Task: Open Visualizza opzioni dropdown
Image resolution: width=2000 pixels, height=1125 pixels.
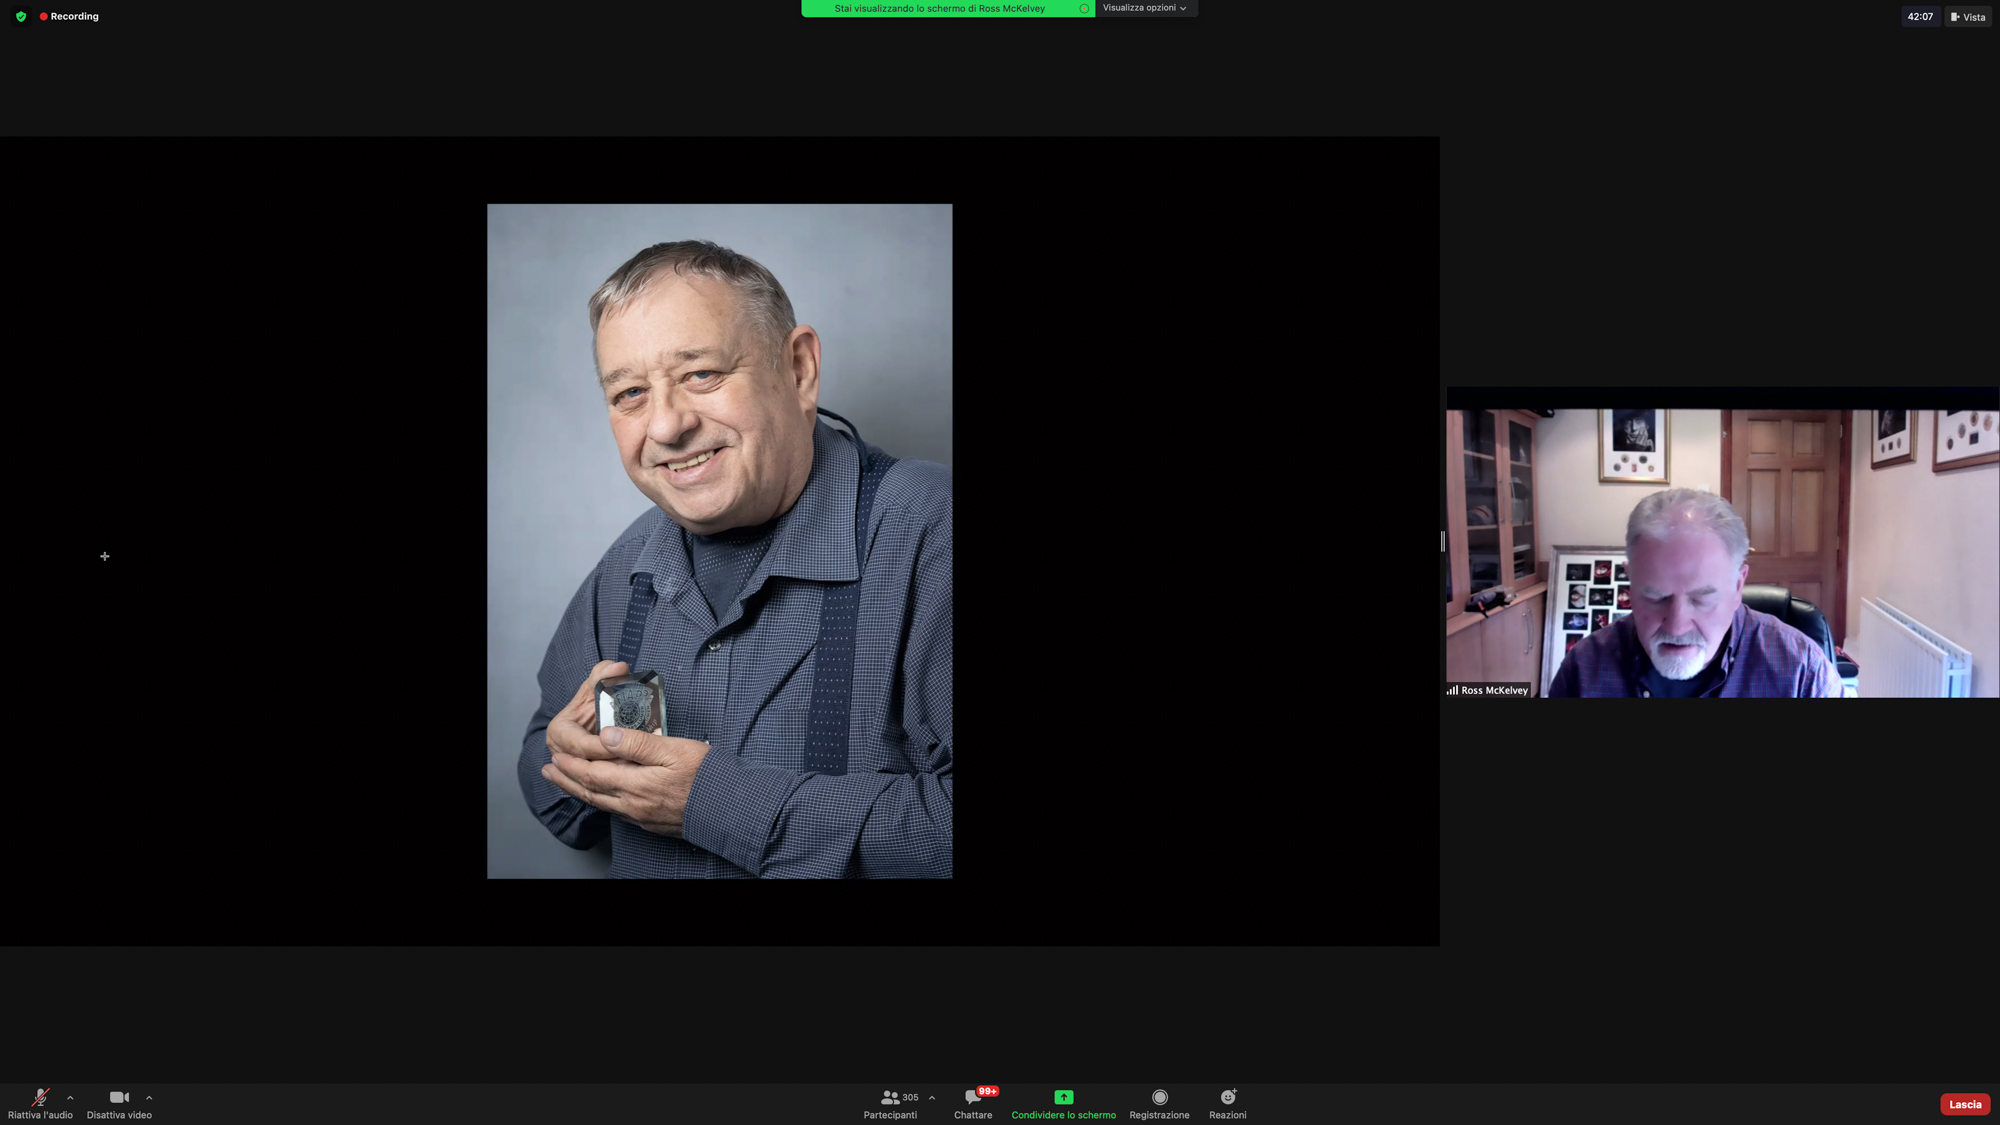Action: point(1145,8)
